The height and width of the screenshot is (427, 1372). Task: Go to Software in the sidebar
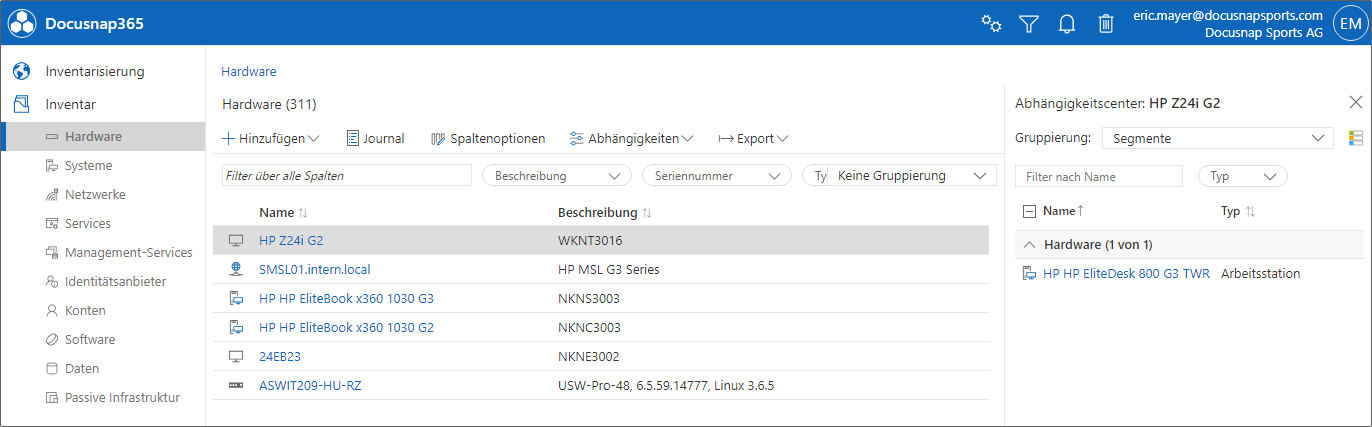90,340
